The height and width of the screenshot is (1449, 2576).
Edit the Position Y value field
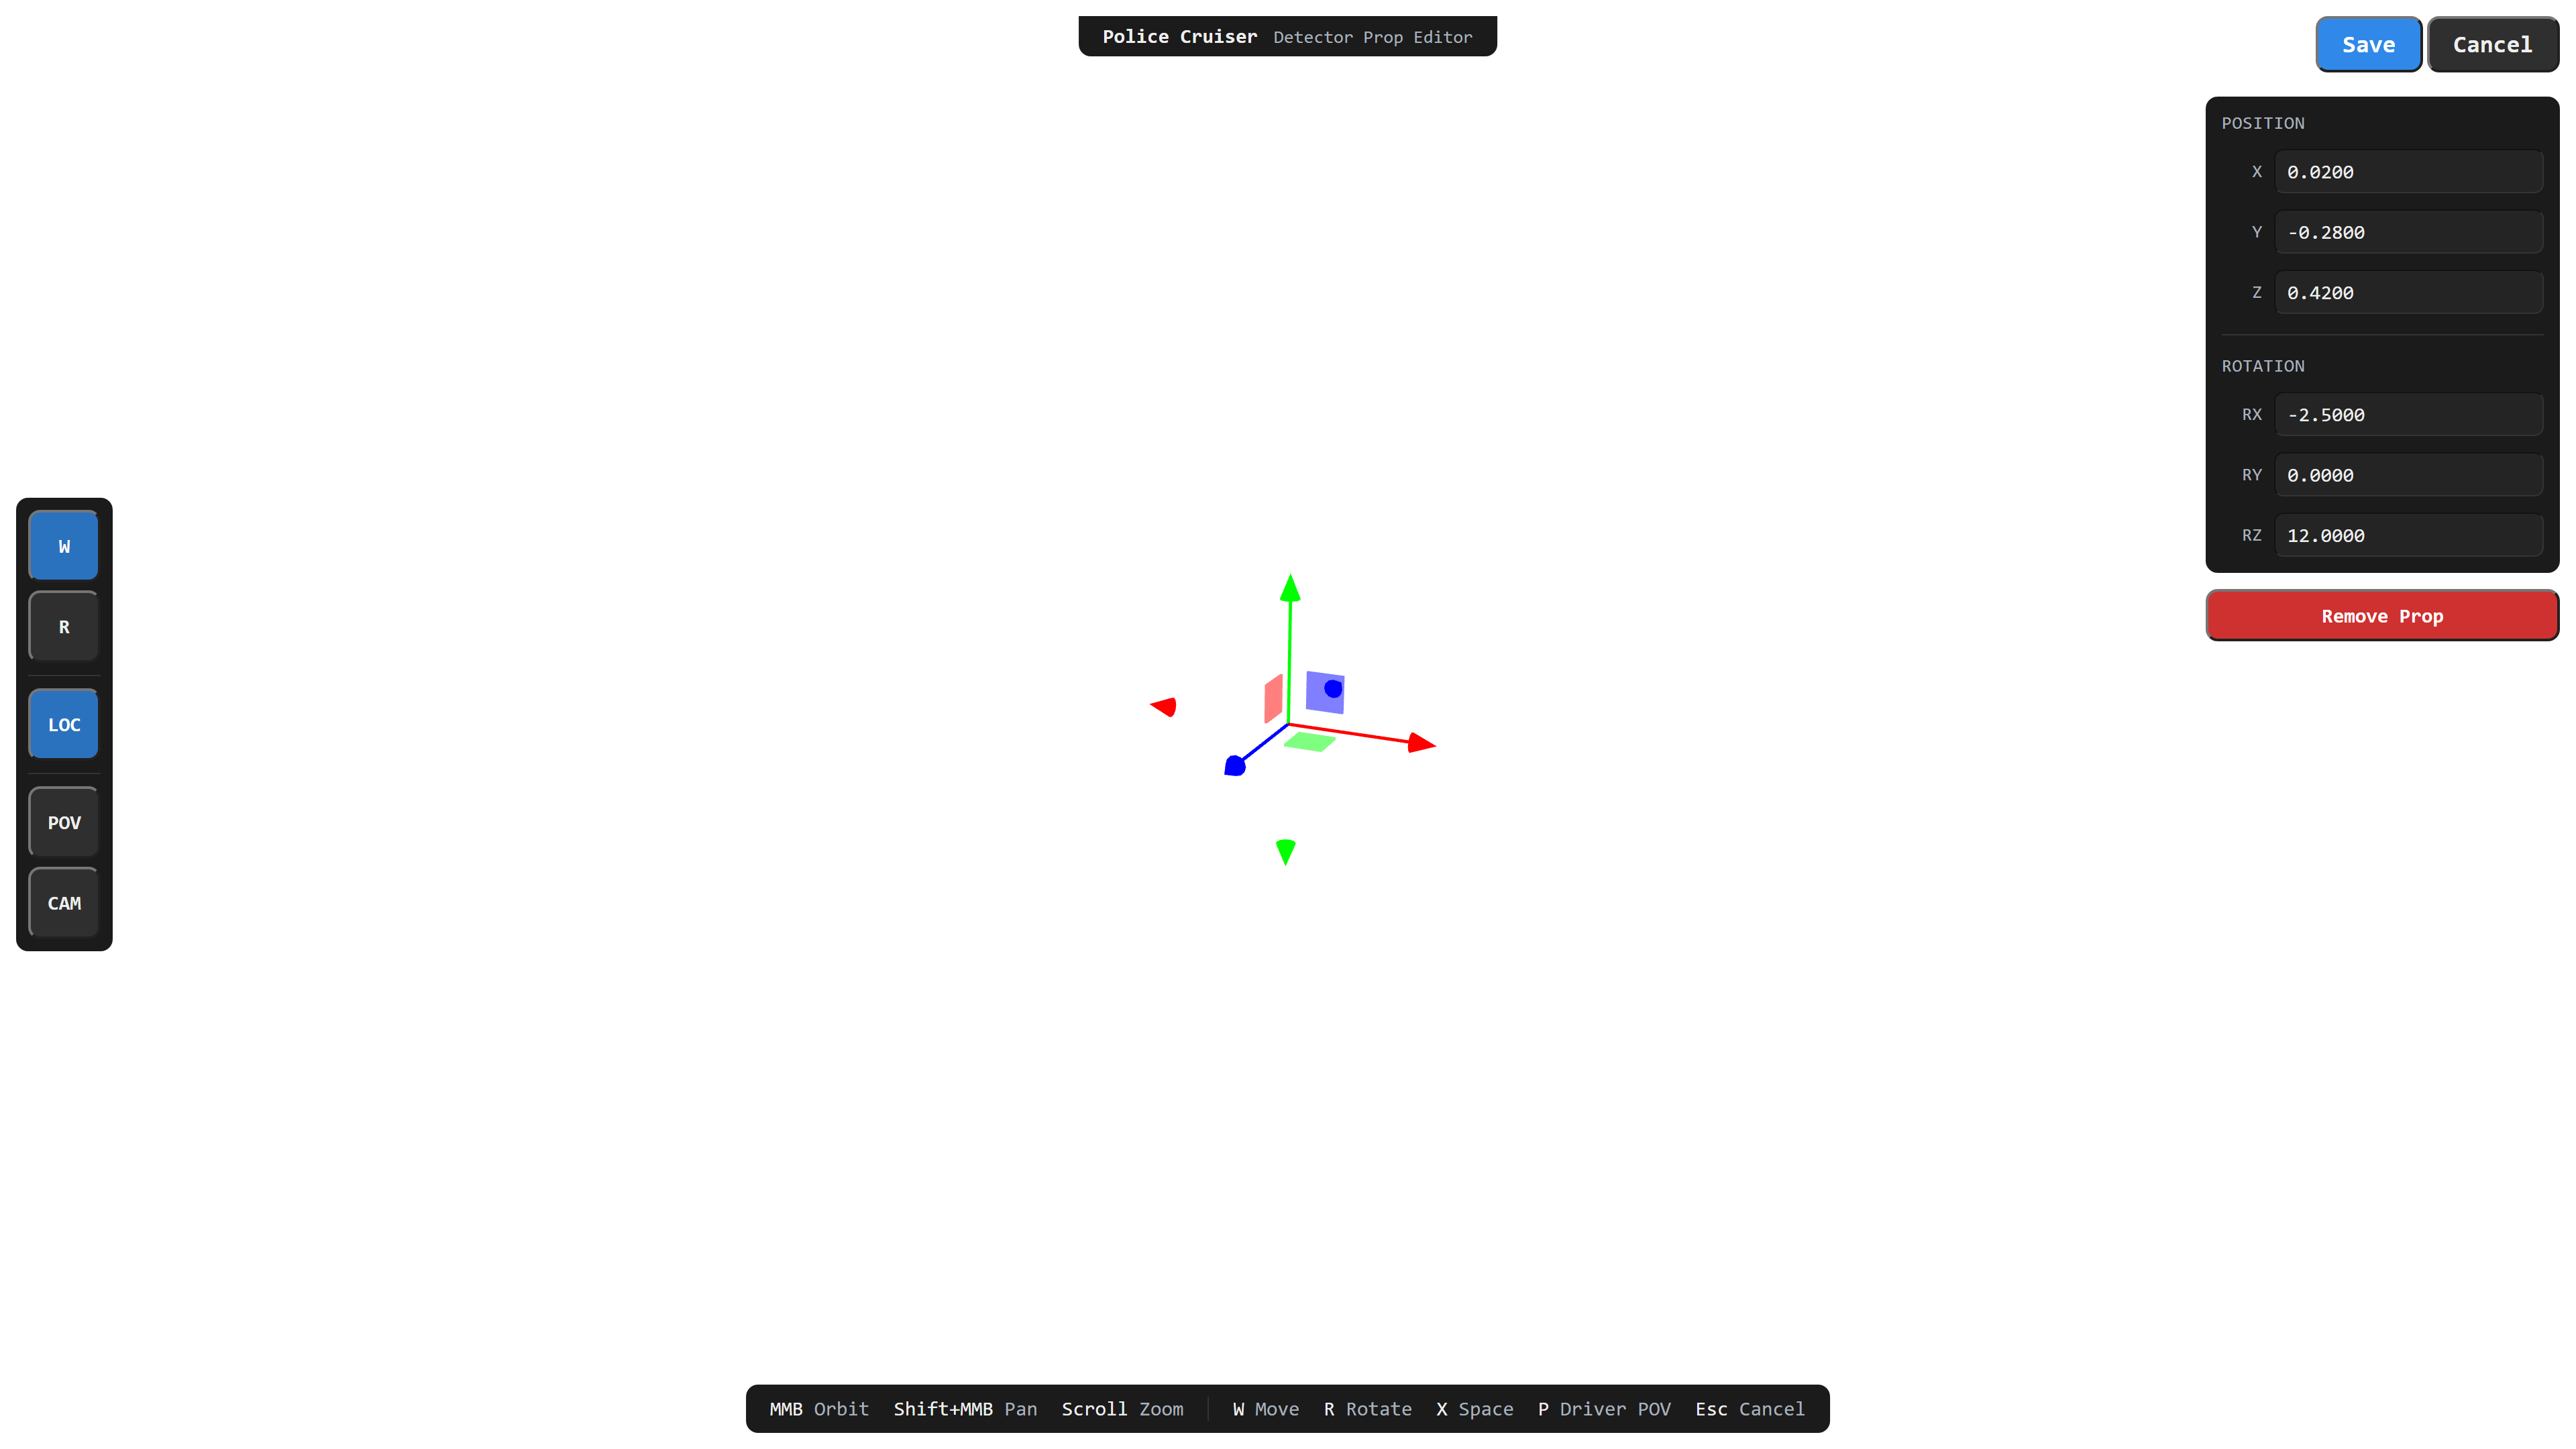[x=2409, y=232]
